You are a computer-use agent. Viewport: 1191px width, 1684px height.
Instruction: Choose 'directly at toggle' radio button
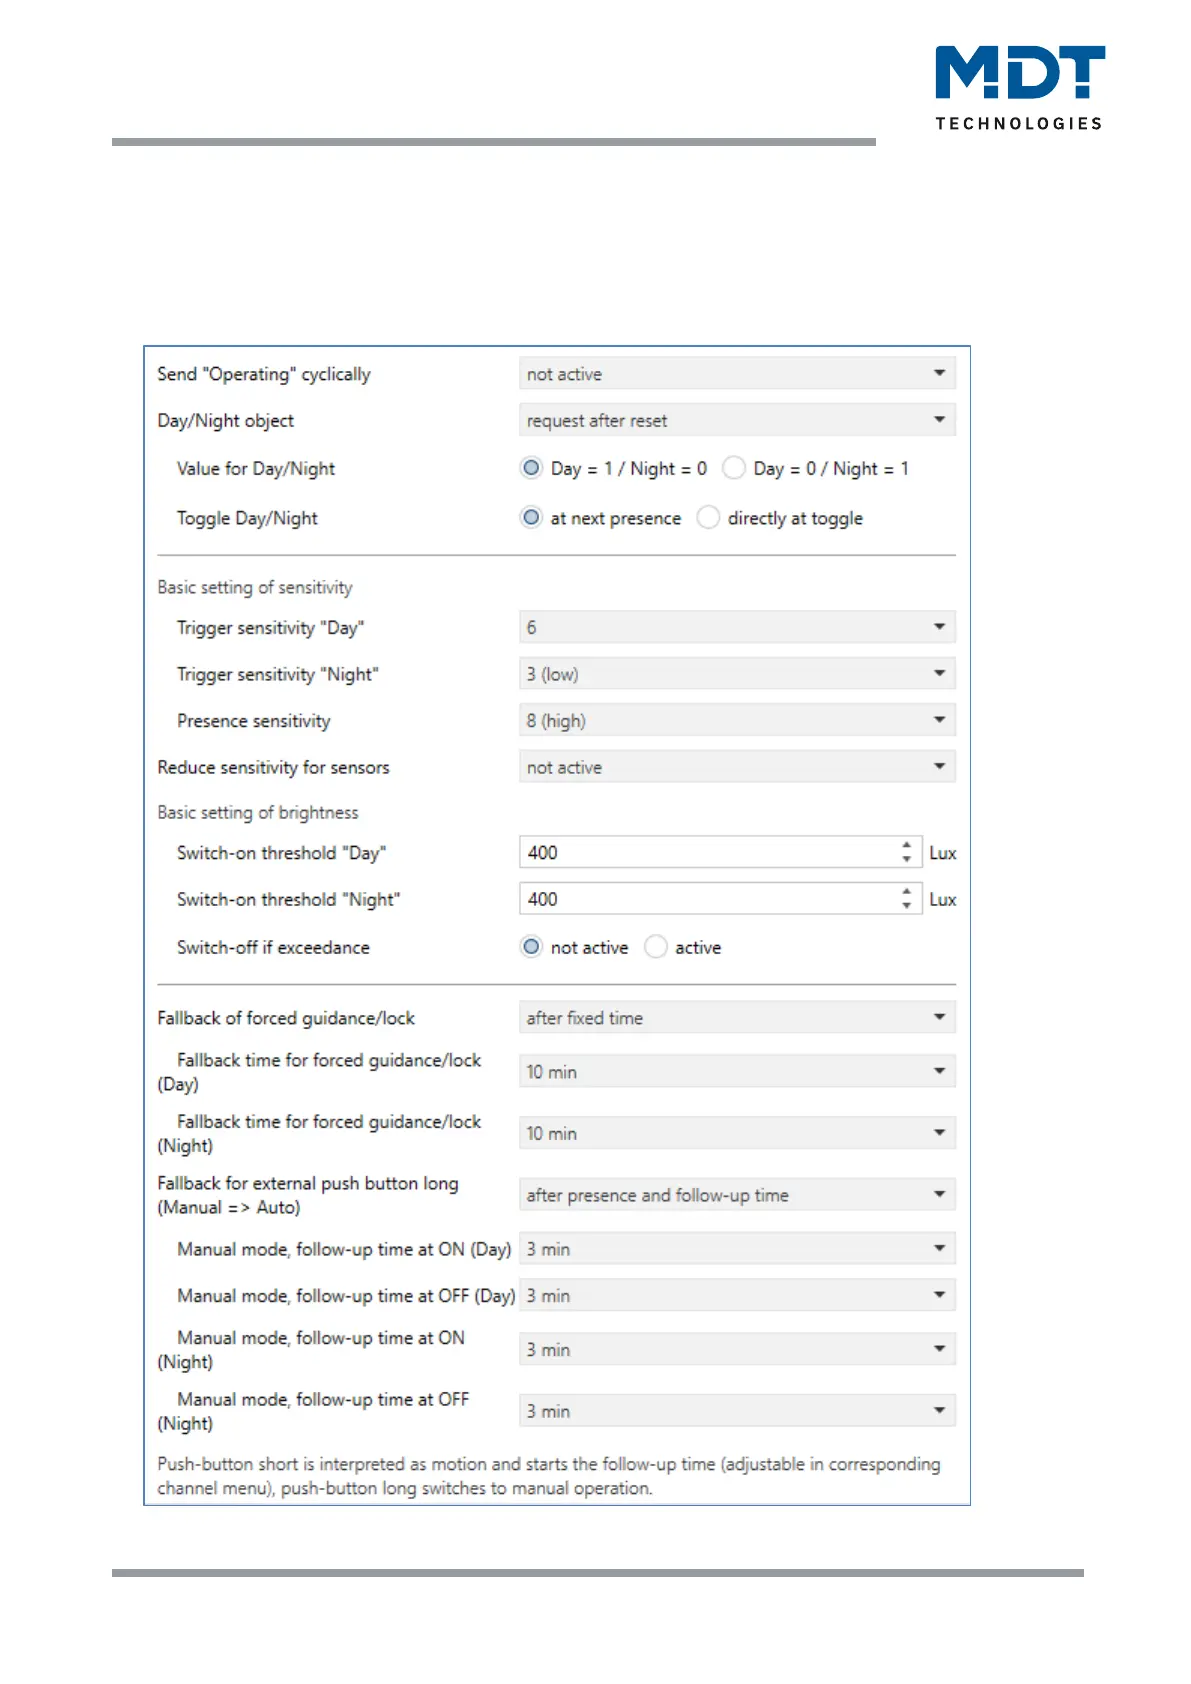pos(708,518)
